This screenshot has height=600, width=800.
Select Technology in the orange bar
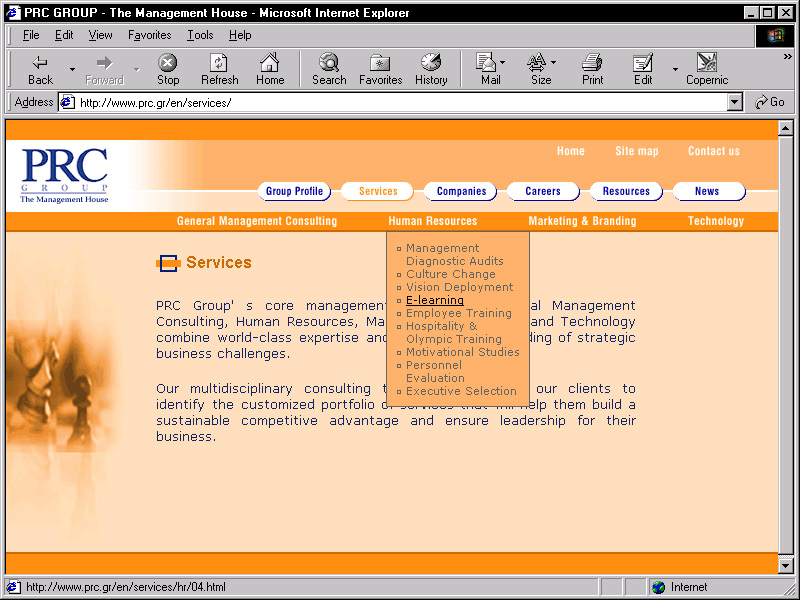pyautogui.click(x=716, y=221)
